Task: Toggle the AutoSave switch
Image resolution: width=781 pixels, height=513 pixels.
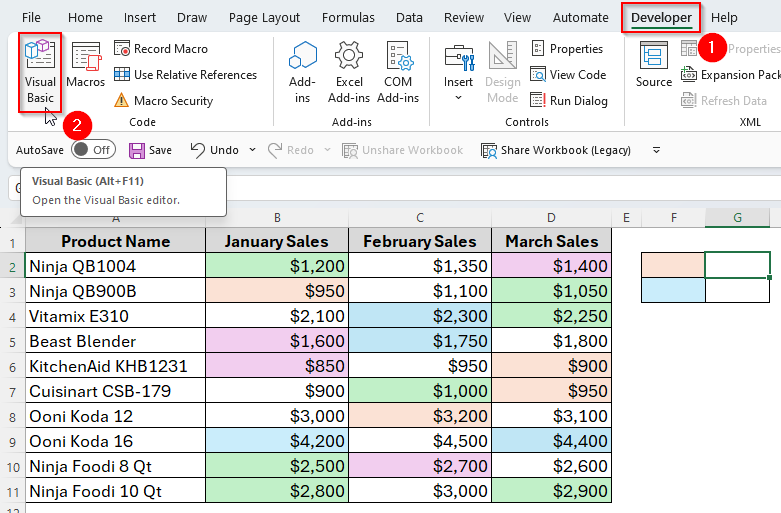Action: pyautogui.click(x=92, y=150)
